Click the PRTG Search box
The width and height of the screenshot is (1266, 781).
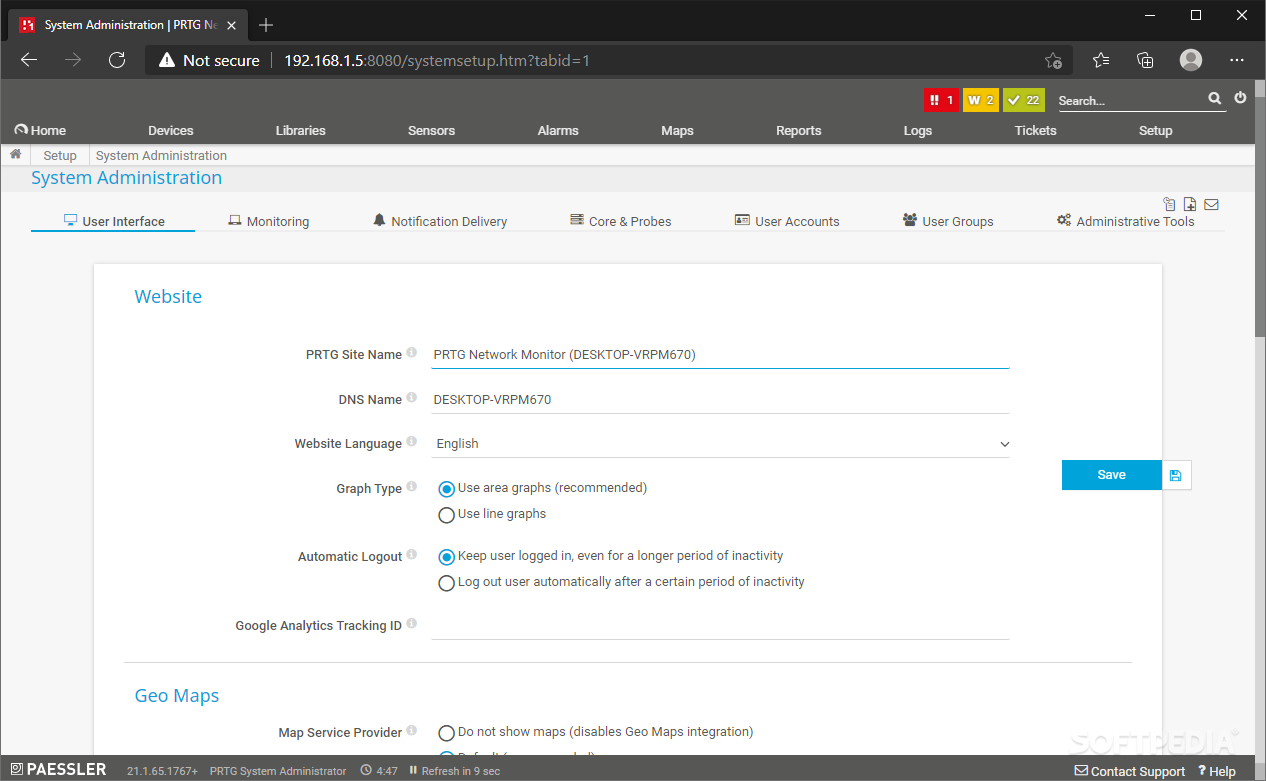tap(1130, 100)
